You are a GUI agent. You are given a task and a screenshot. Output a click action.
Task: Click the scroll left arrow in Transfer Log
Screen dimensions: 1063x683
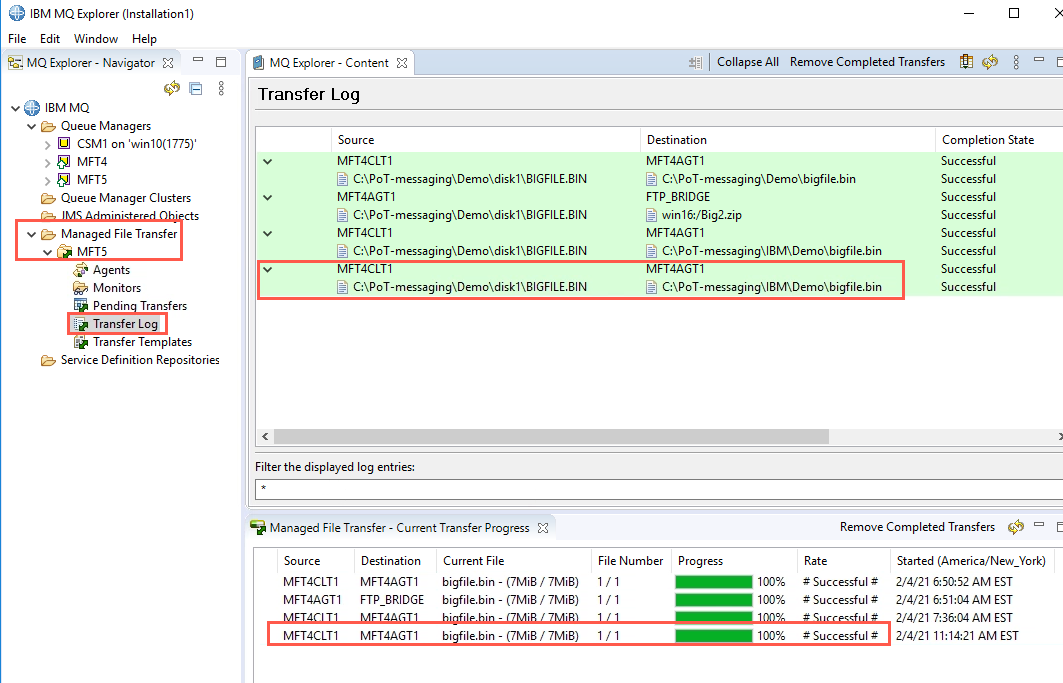265,436
